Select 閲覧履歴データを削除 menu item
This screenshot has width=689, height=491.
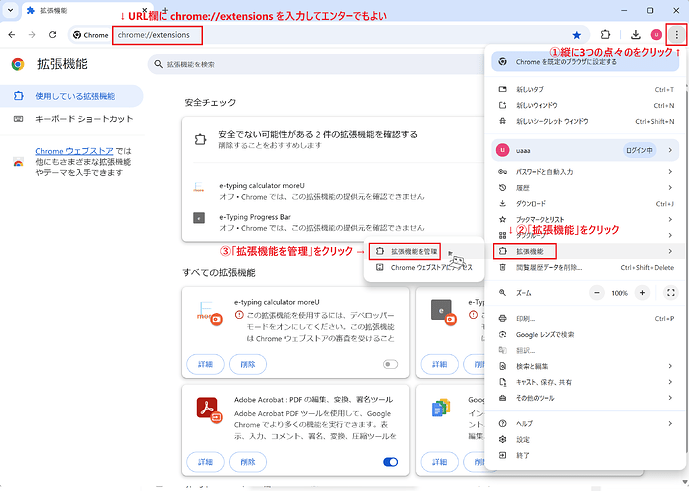[585, 267]
